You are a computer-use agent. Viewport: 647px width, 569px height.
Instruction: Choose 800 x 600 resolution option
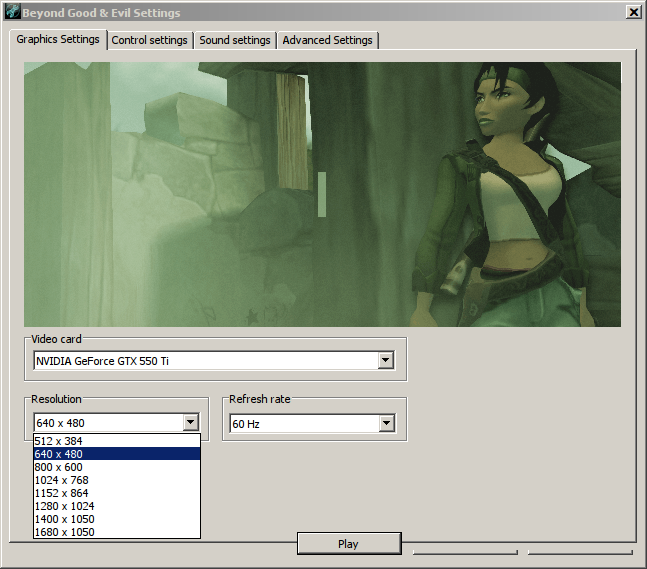(117, 467)
